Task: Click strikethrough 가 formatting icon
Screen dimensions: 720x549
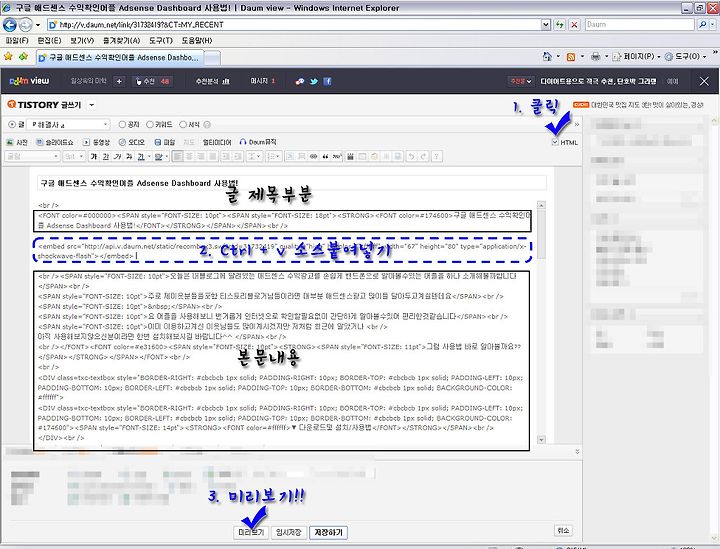Action: [x=129, y=157]
